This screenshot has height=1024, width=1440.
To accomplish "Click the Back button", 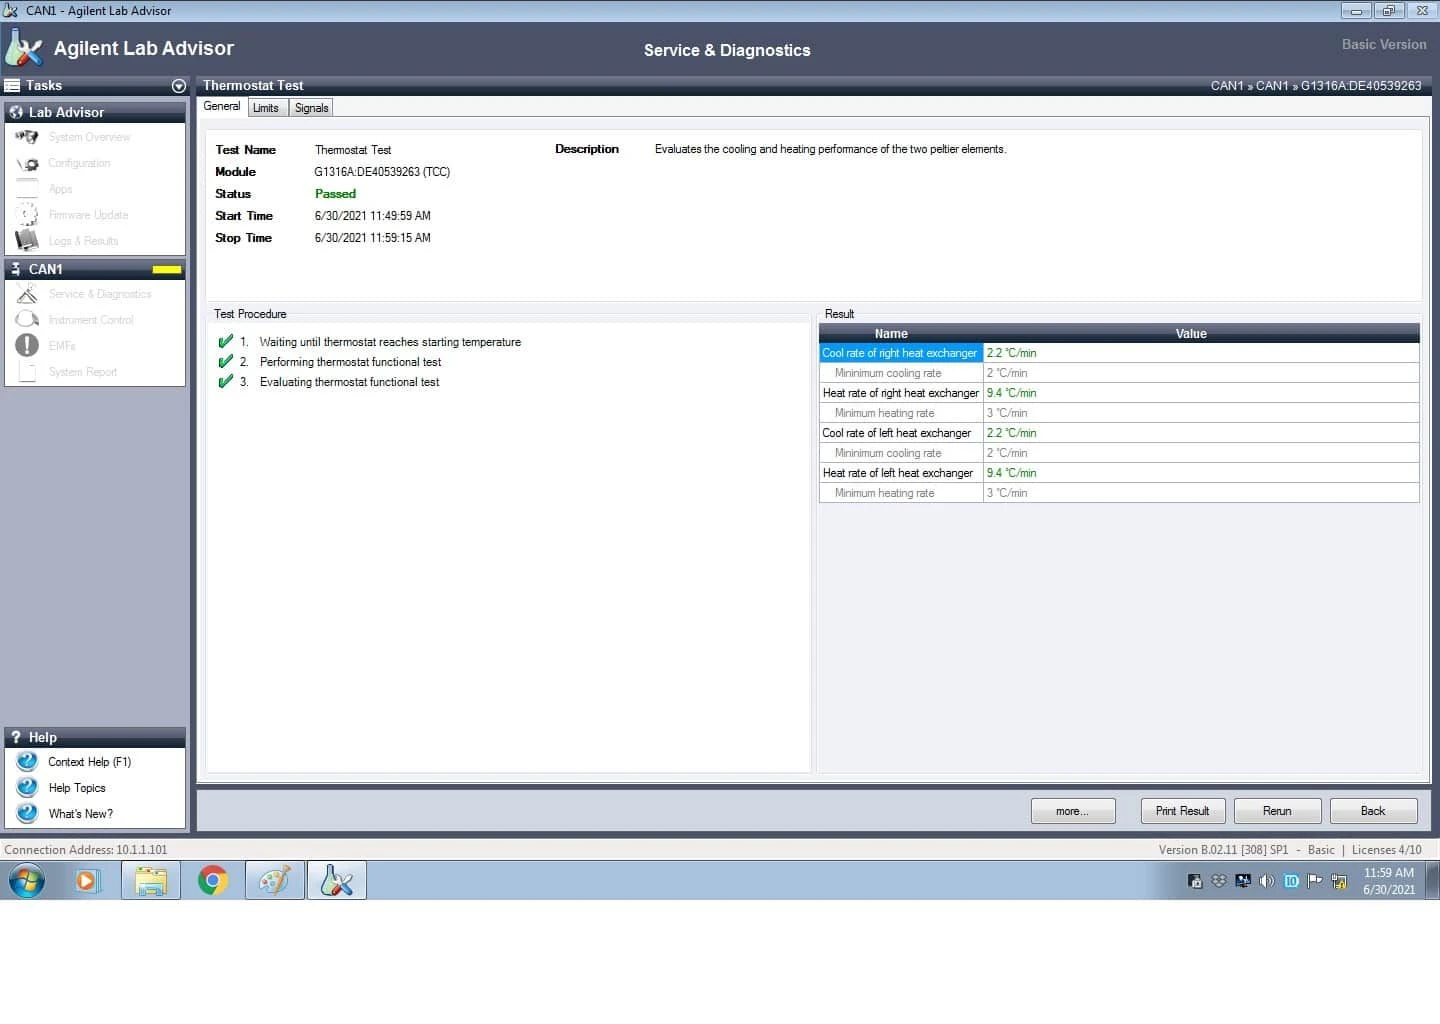I will coord(1373,811).
